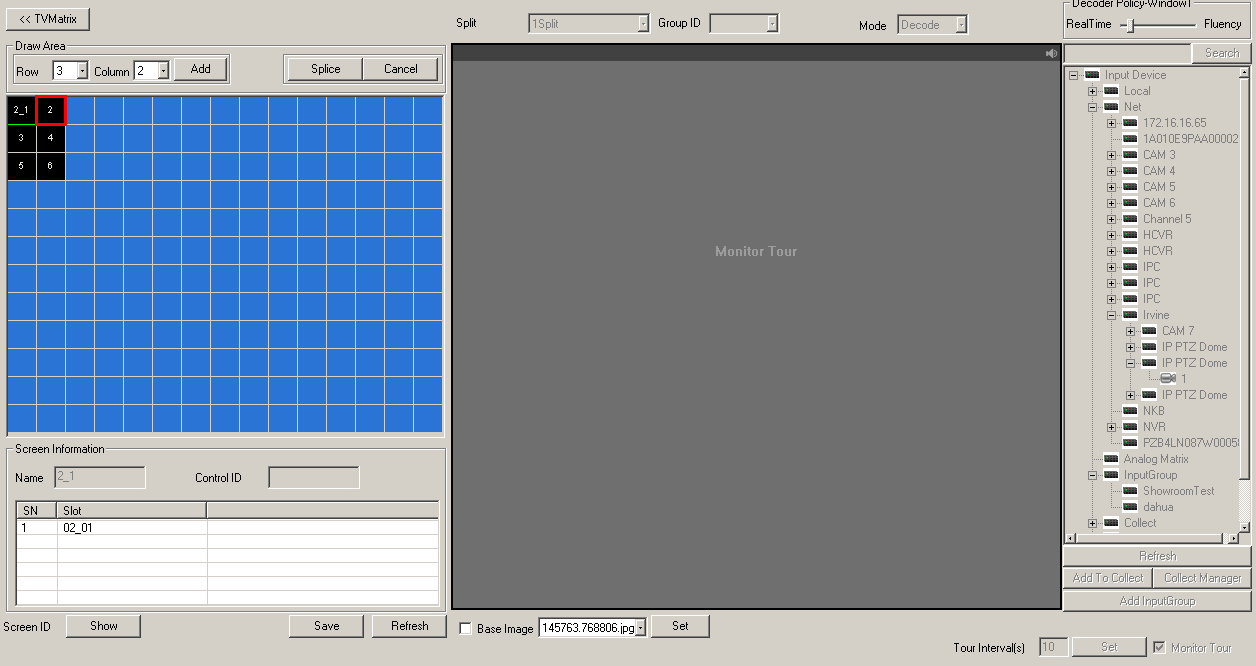Viewport: 1256px width, 666px height.
Task: Click the screen Name field showing 2_1
Action: (99, 478)
